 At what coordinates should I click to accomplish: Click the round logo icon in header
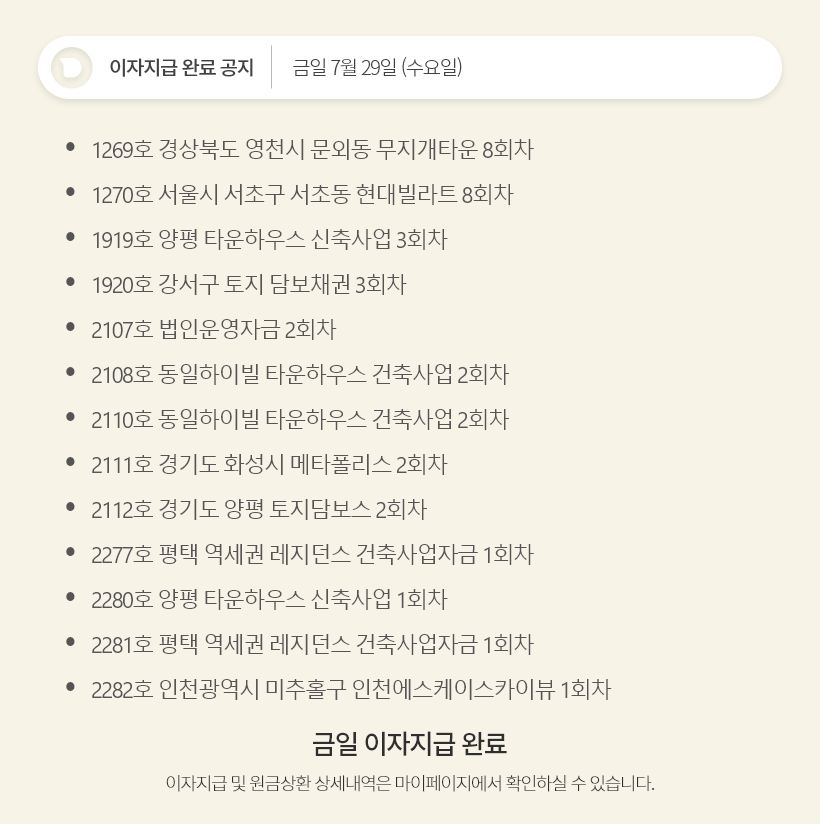[71, 68]
